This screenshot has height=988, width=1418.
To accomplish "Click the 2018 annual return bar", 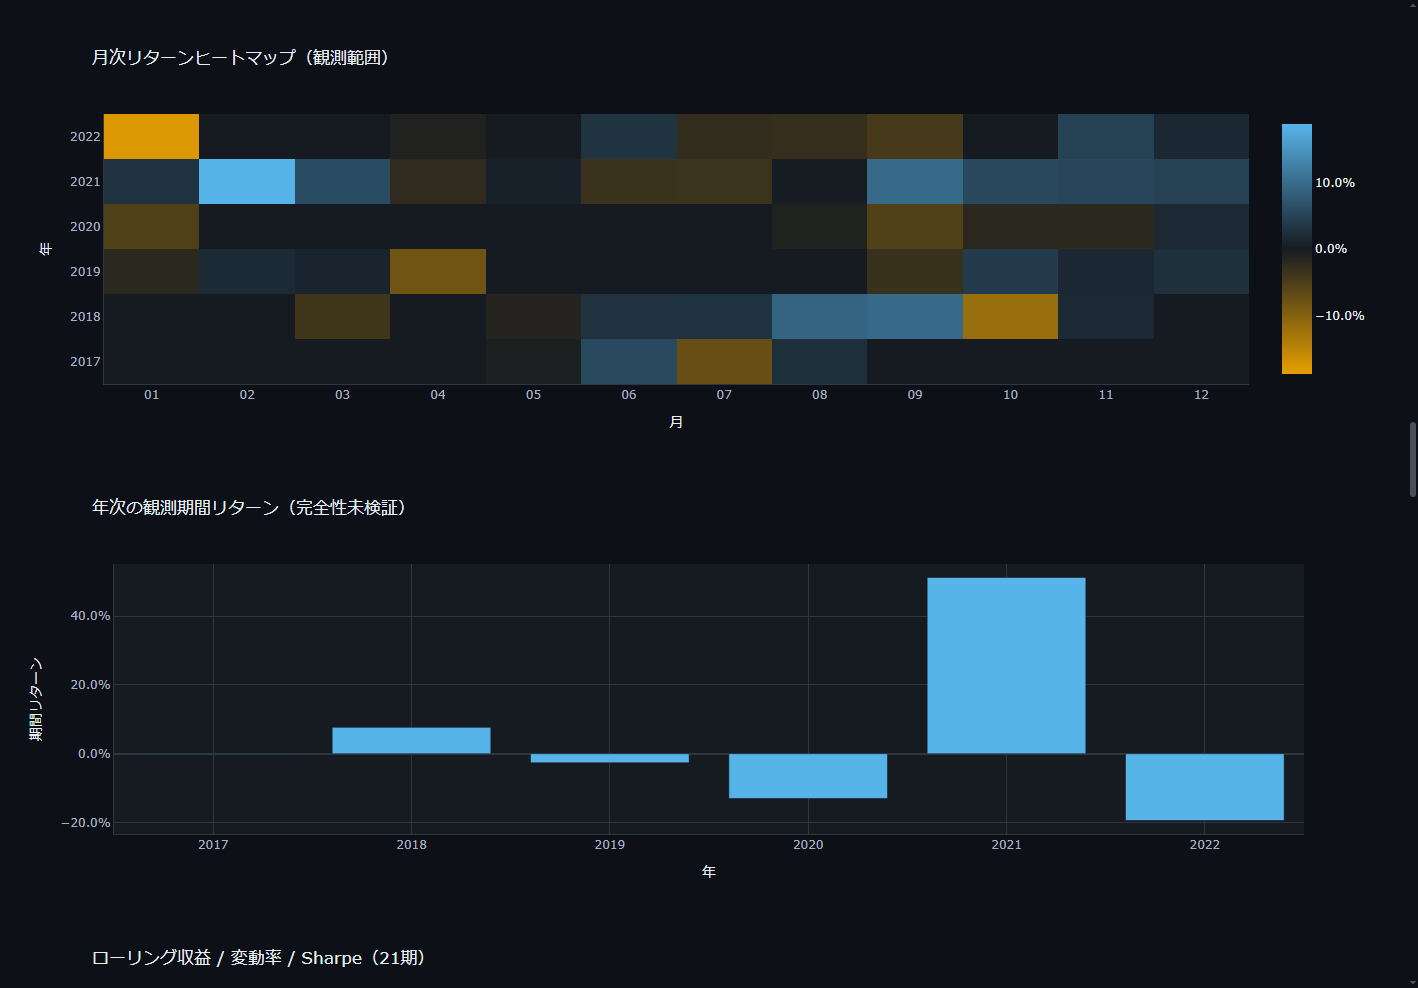I will click(x=411, y=741).
